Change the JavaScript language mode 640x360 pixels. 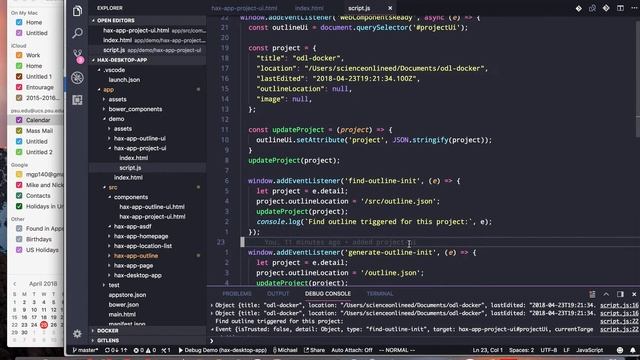[589, 350]
